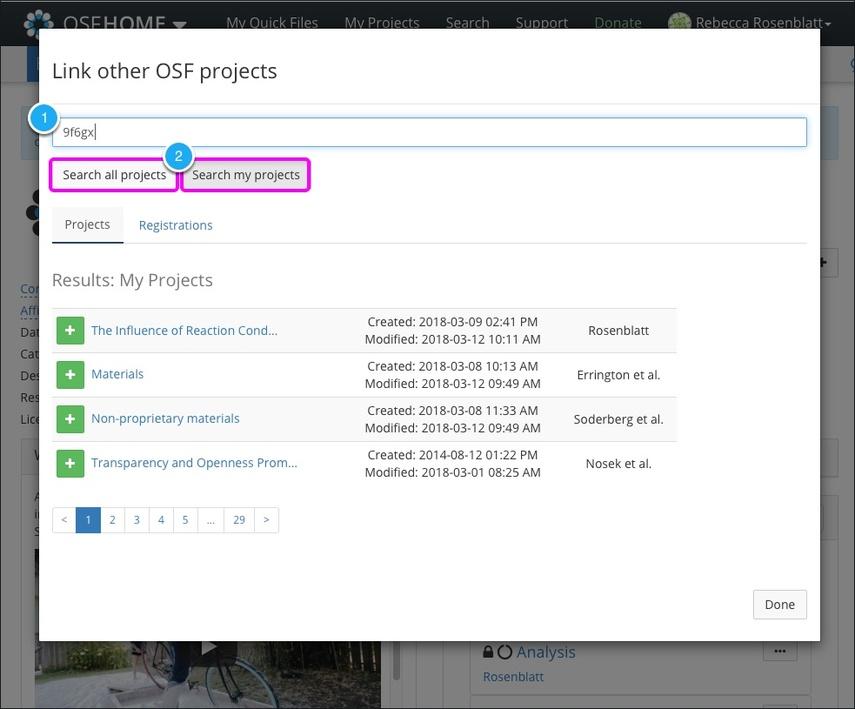Click Search all projects button
Image resolution: width=855 pixels, height=709 pixels.
click(114, 175)
